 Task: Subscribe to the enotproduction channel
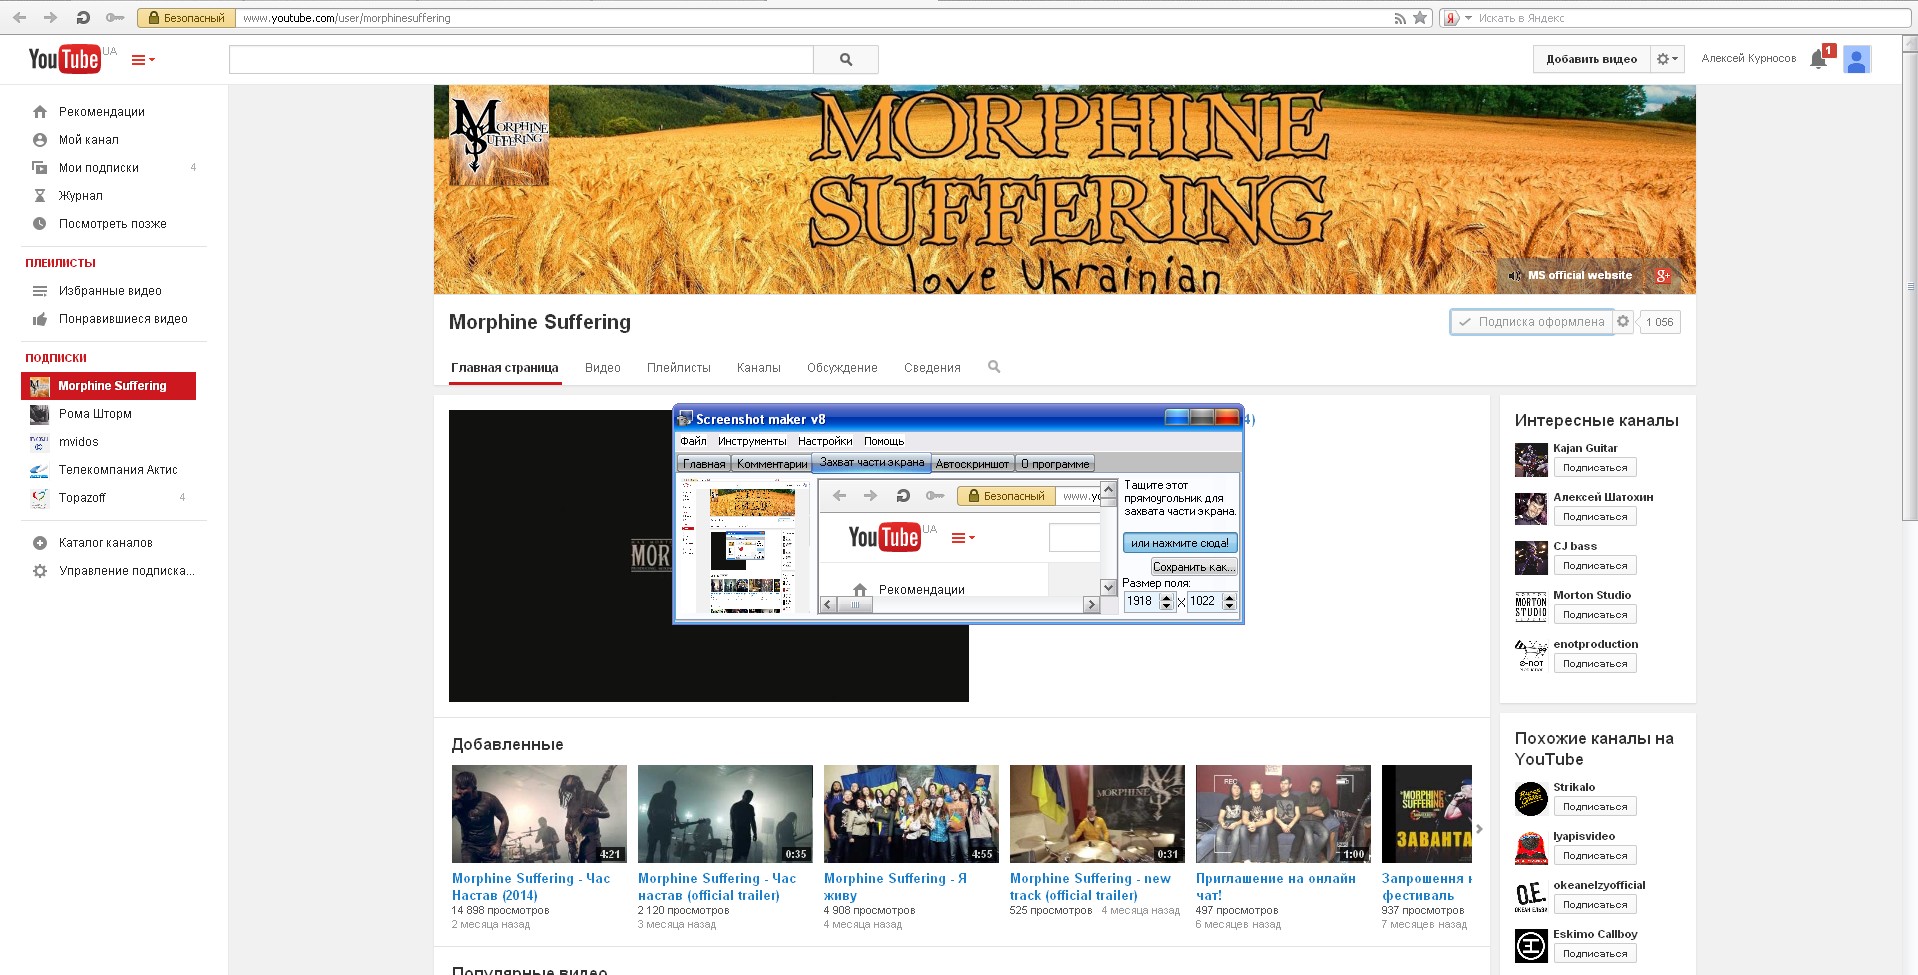(1595, 664)
